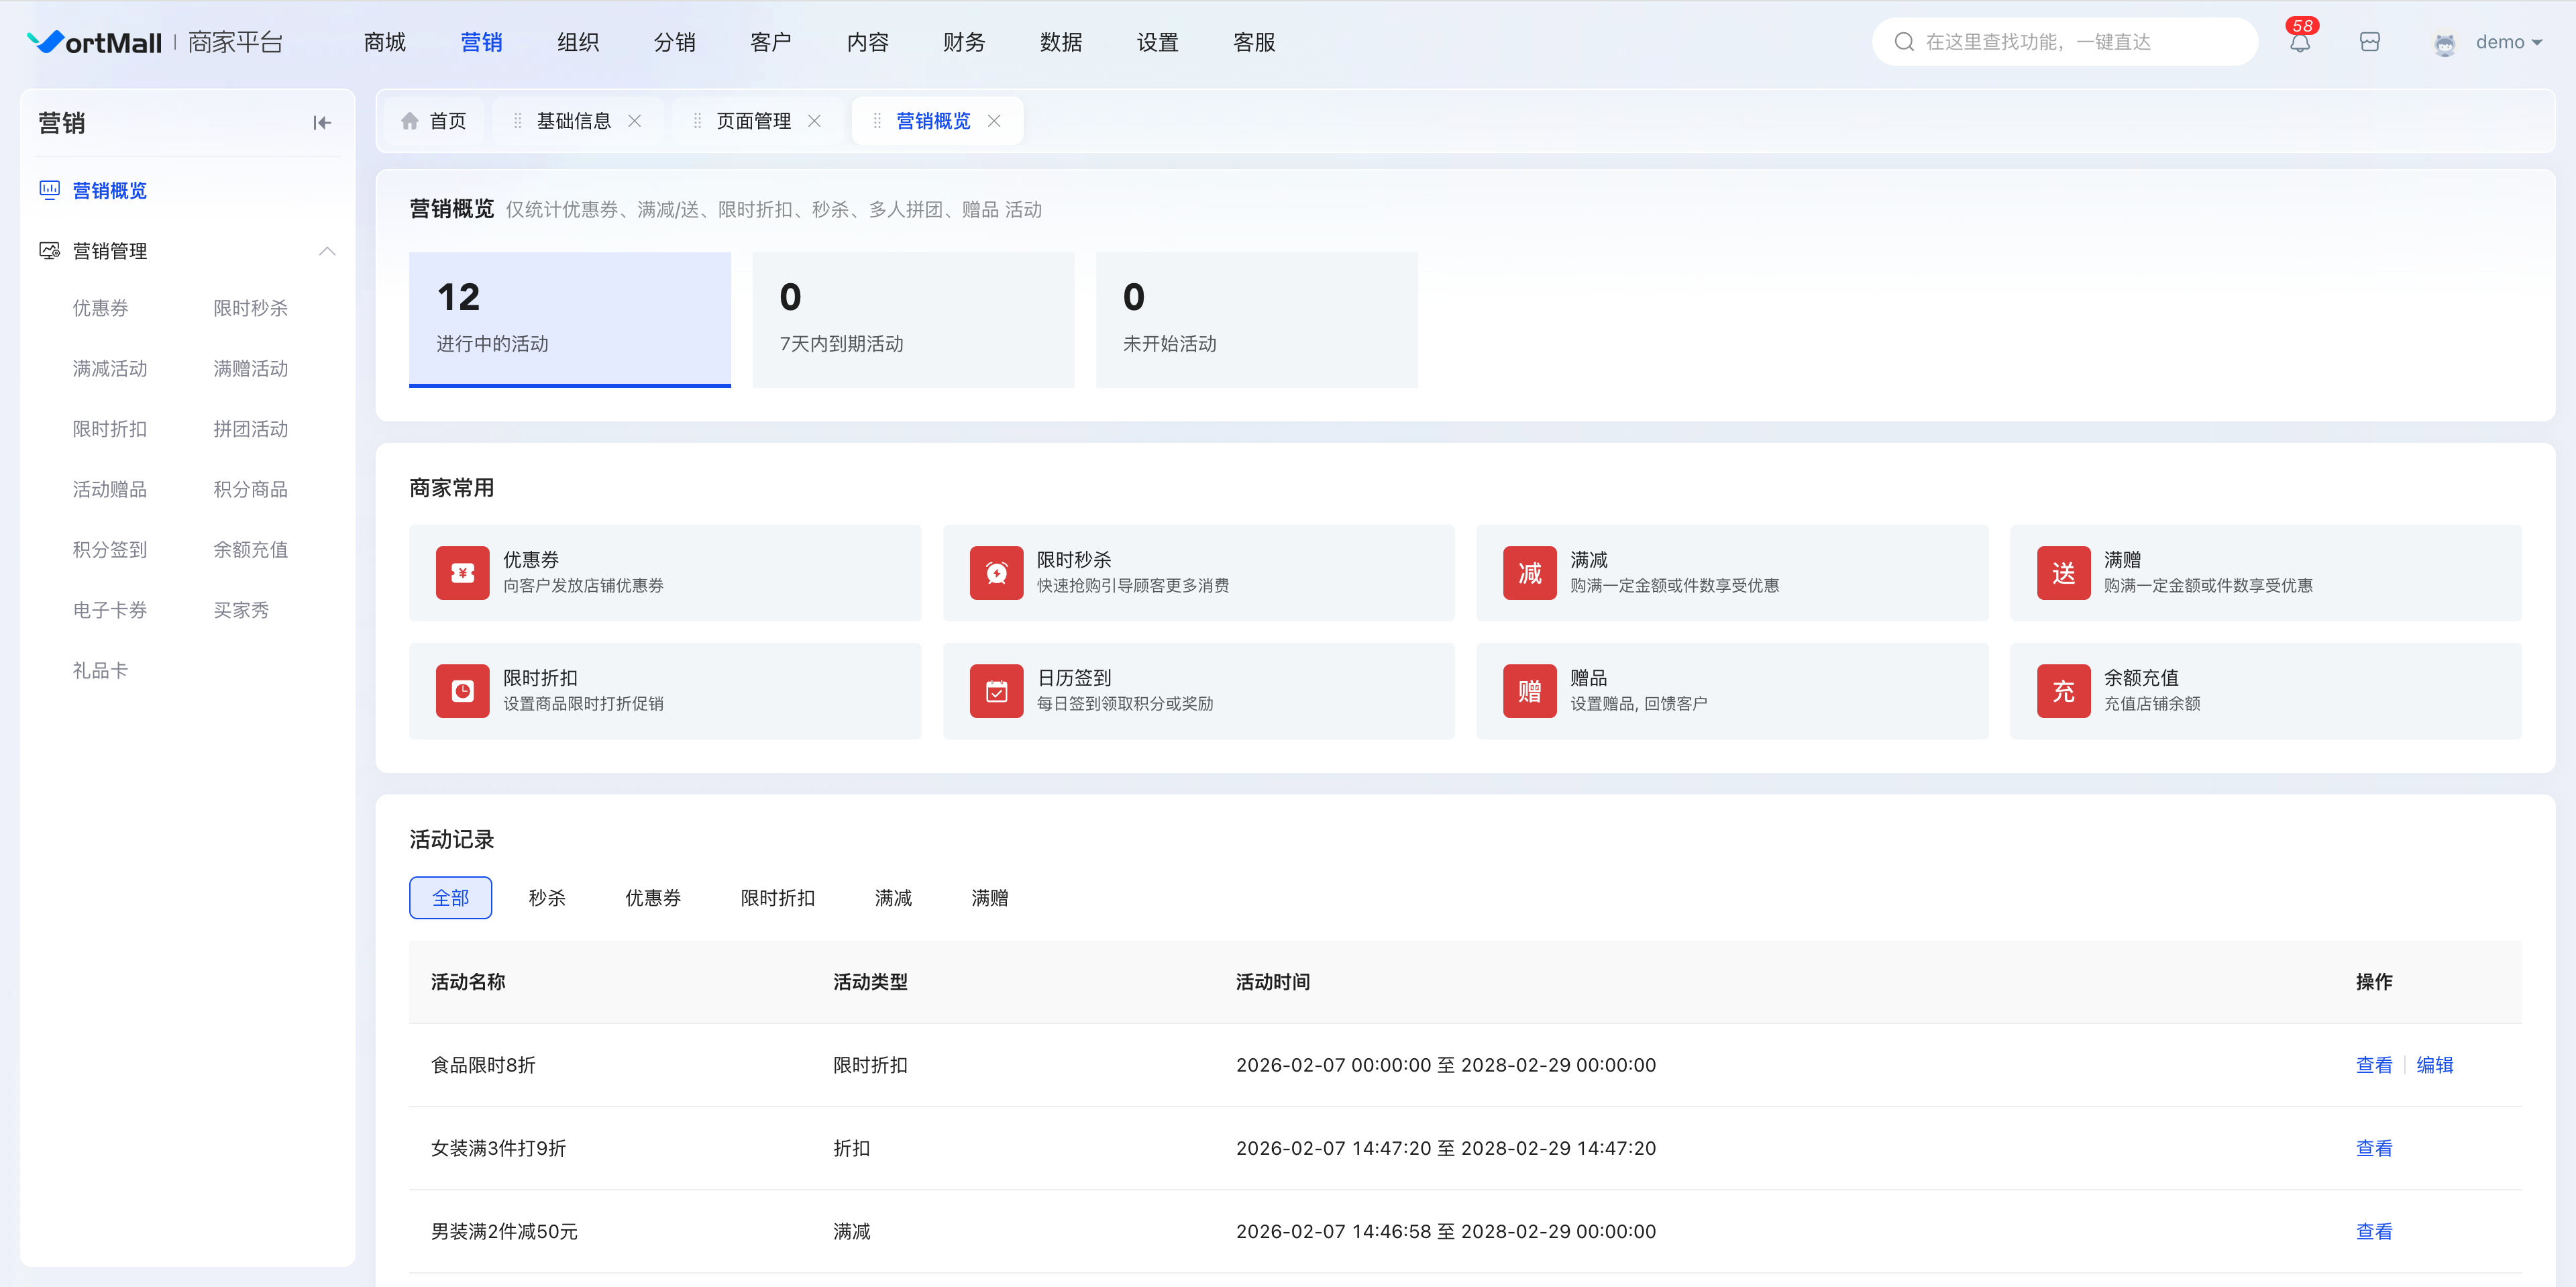Open the 满减 discount shortcut icon

point(1530,573)
